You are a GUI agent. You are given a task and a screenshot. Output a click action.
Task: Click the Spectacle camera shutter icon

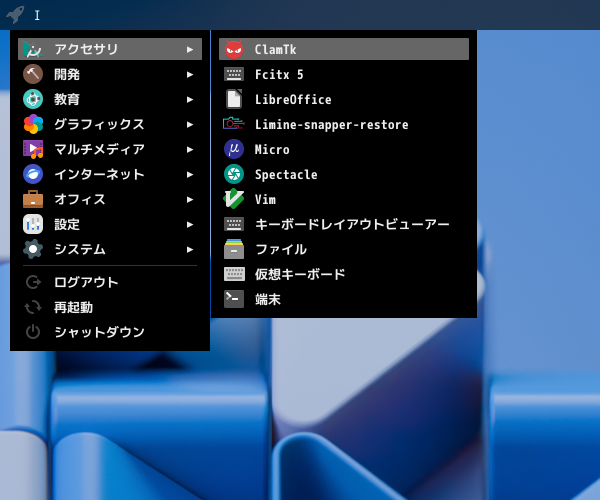click(234, 174)
